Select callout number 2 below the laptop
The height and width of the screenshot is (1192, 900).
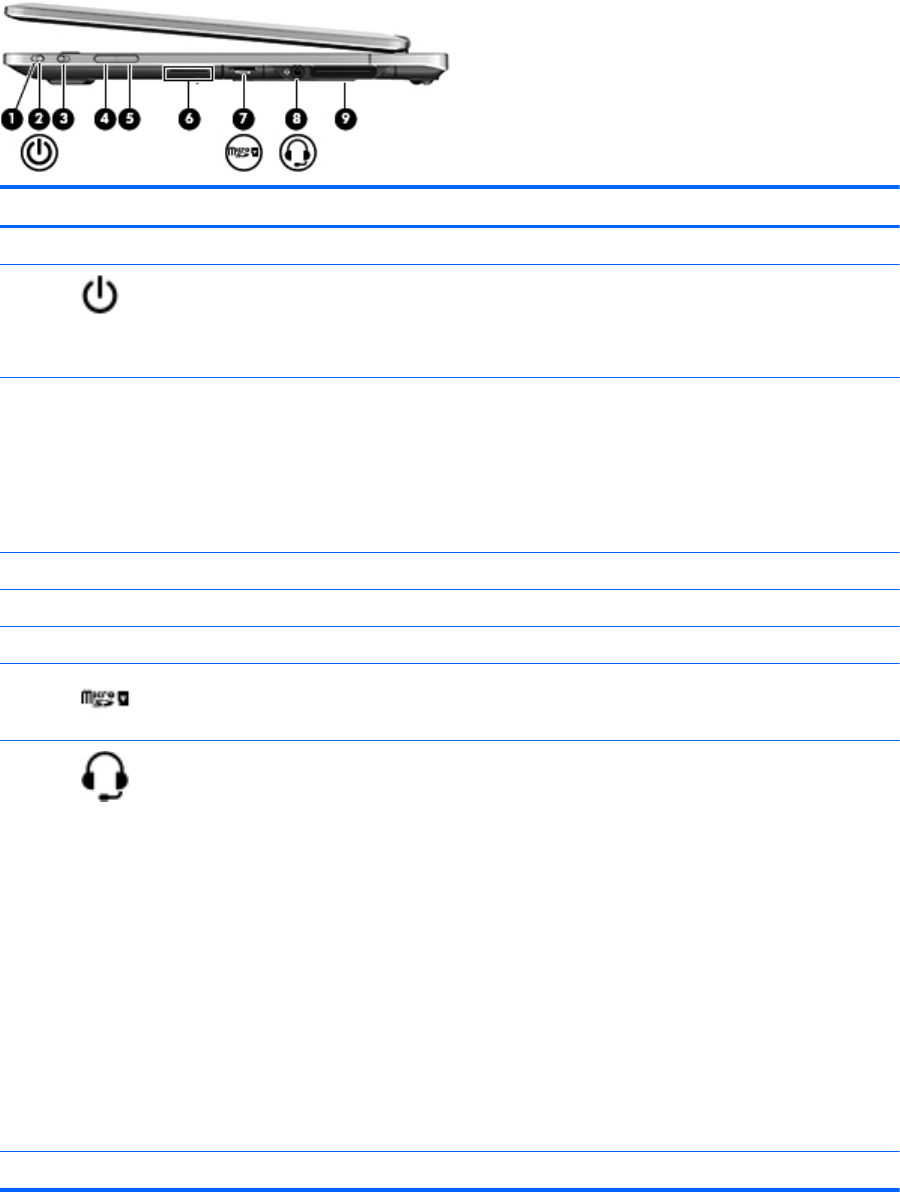pos(38,119)
